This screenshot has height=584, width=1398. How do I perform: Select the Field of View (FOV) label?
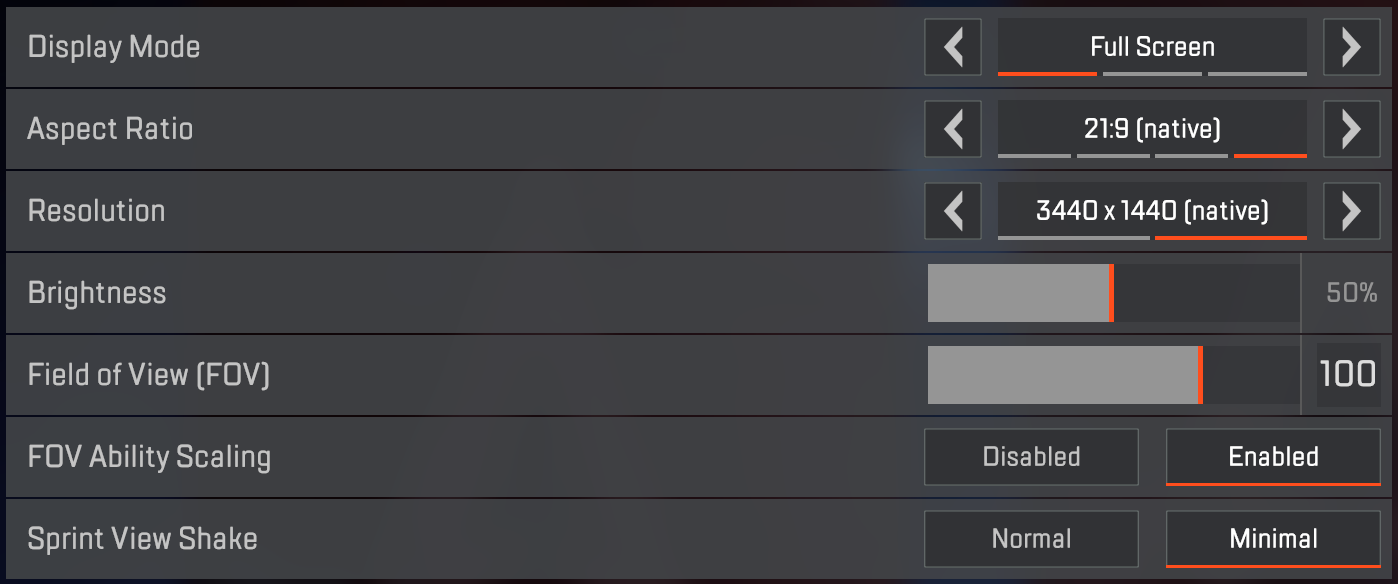coord(149,375)
